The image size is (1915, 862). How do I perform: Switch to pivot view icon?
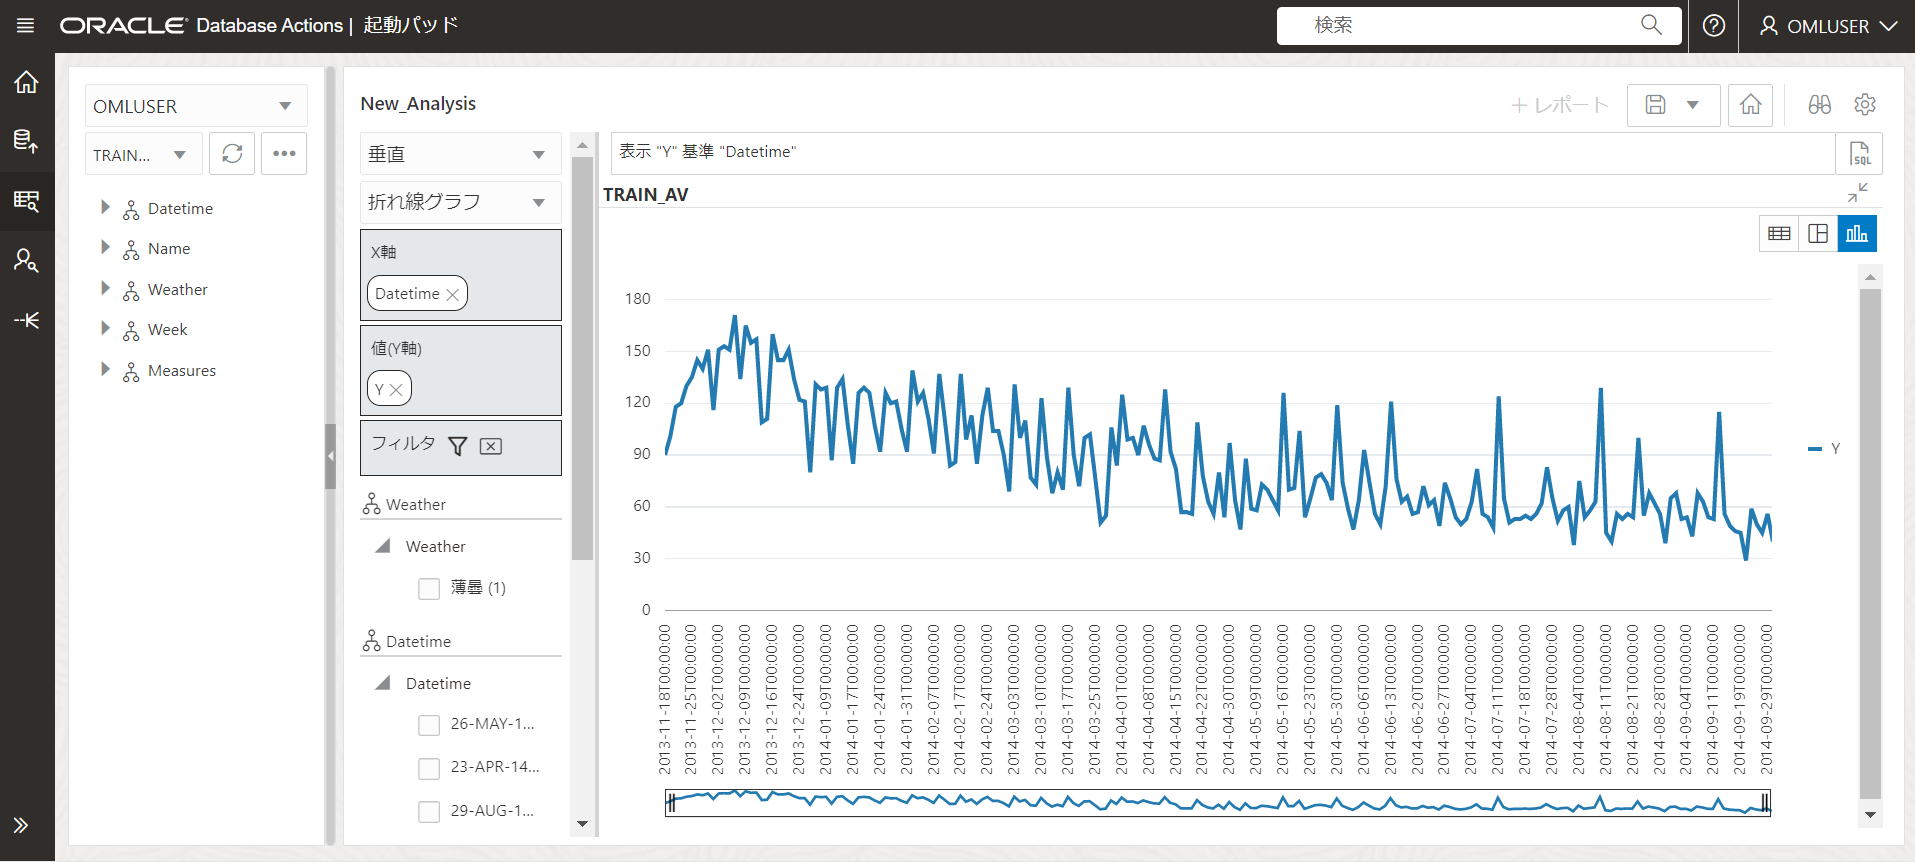tap(1818, 233)
